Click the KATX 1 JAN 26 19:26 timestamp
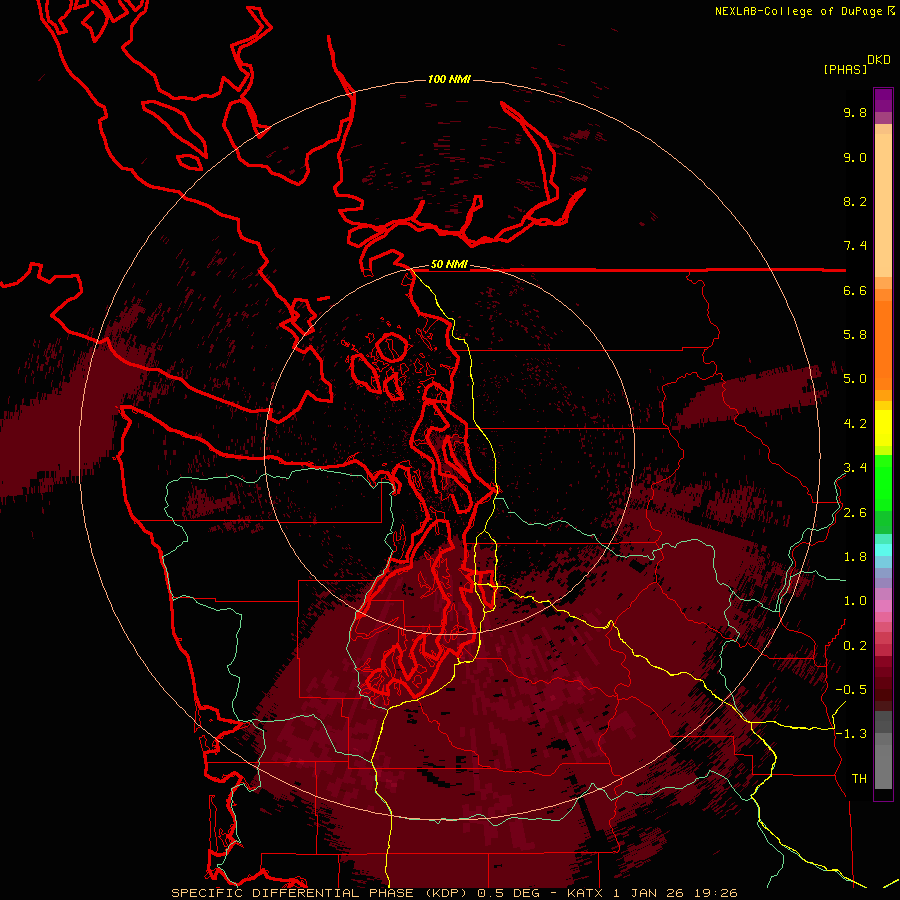This screenshot has height=900, width=900. (x=652, y=893)
